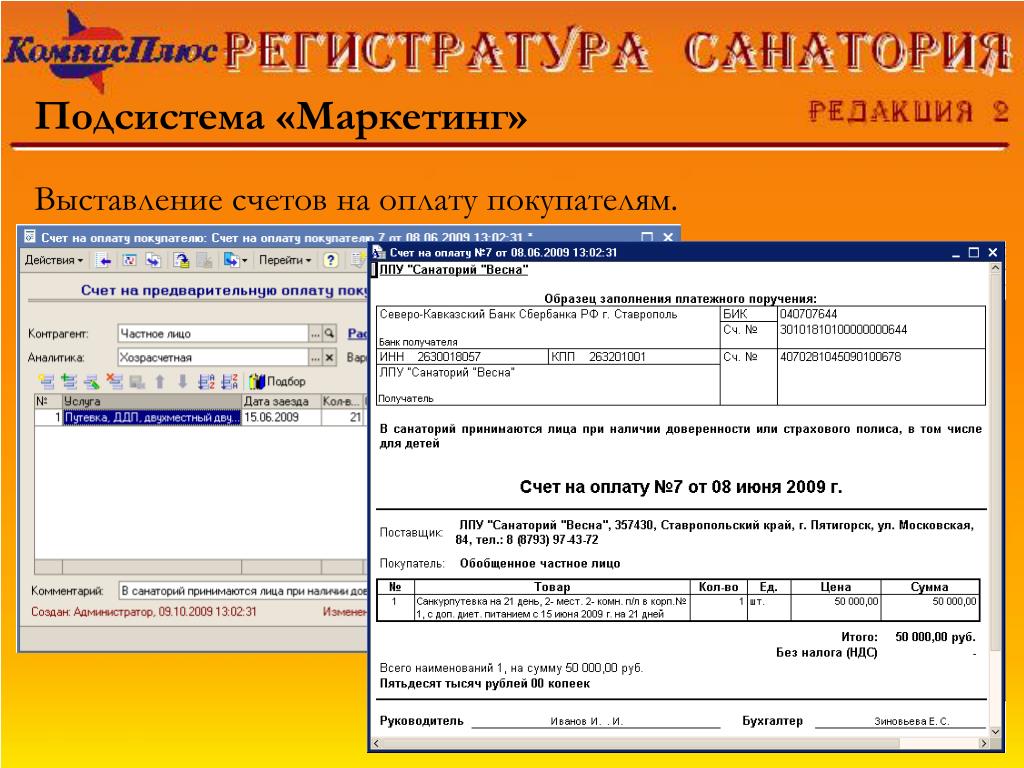The image size is (1024, 768).
Task: Click the sort ascending A-Z icon
Action: [206, 381]
